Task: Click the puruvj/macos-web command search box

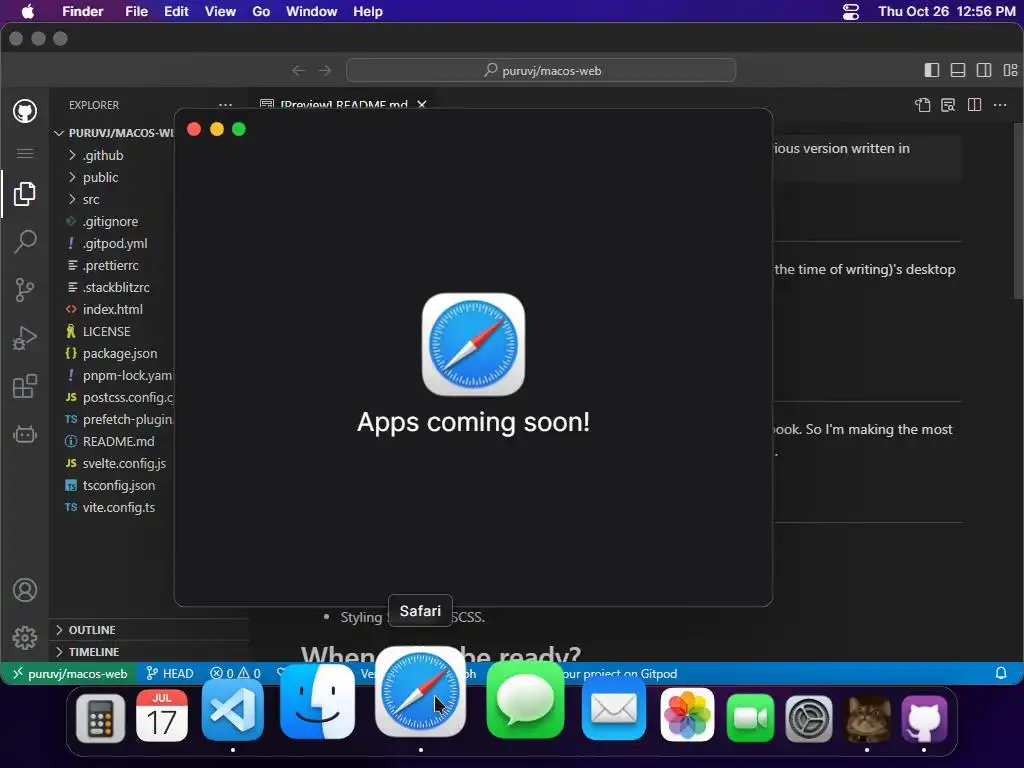Action: click(x=541, y=71)
